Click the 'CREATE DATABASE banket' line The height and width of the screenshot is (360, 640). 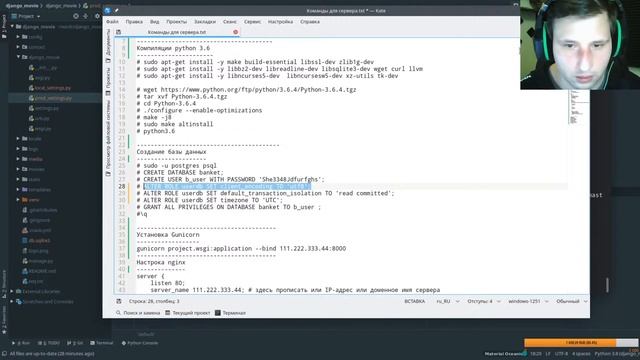(180, 173)
